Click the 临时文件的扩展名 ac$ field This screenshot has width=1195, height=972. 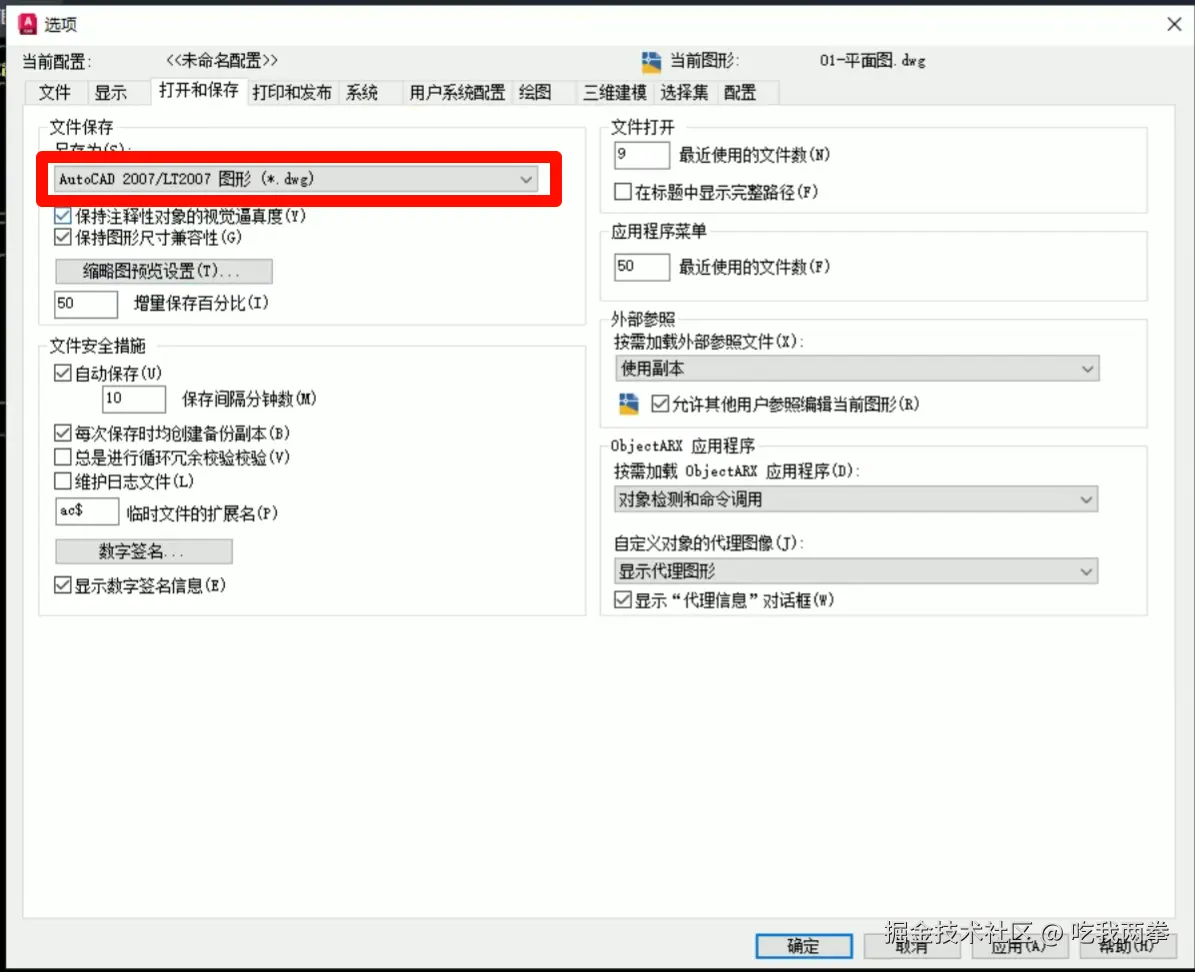point(87,512)
